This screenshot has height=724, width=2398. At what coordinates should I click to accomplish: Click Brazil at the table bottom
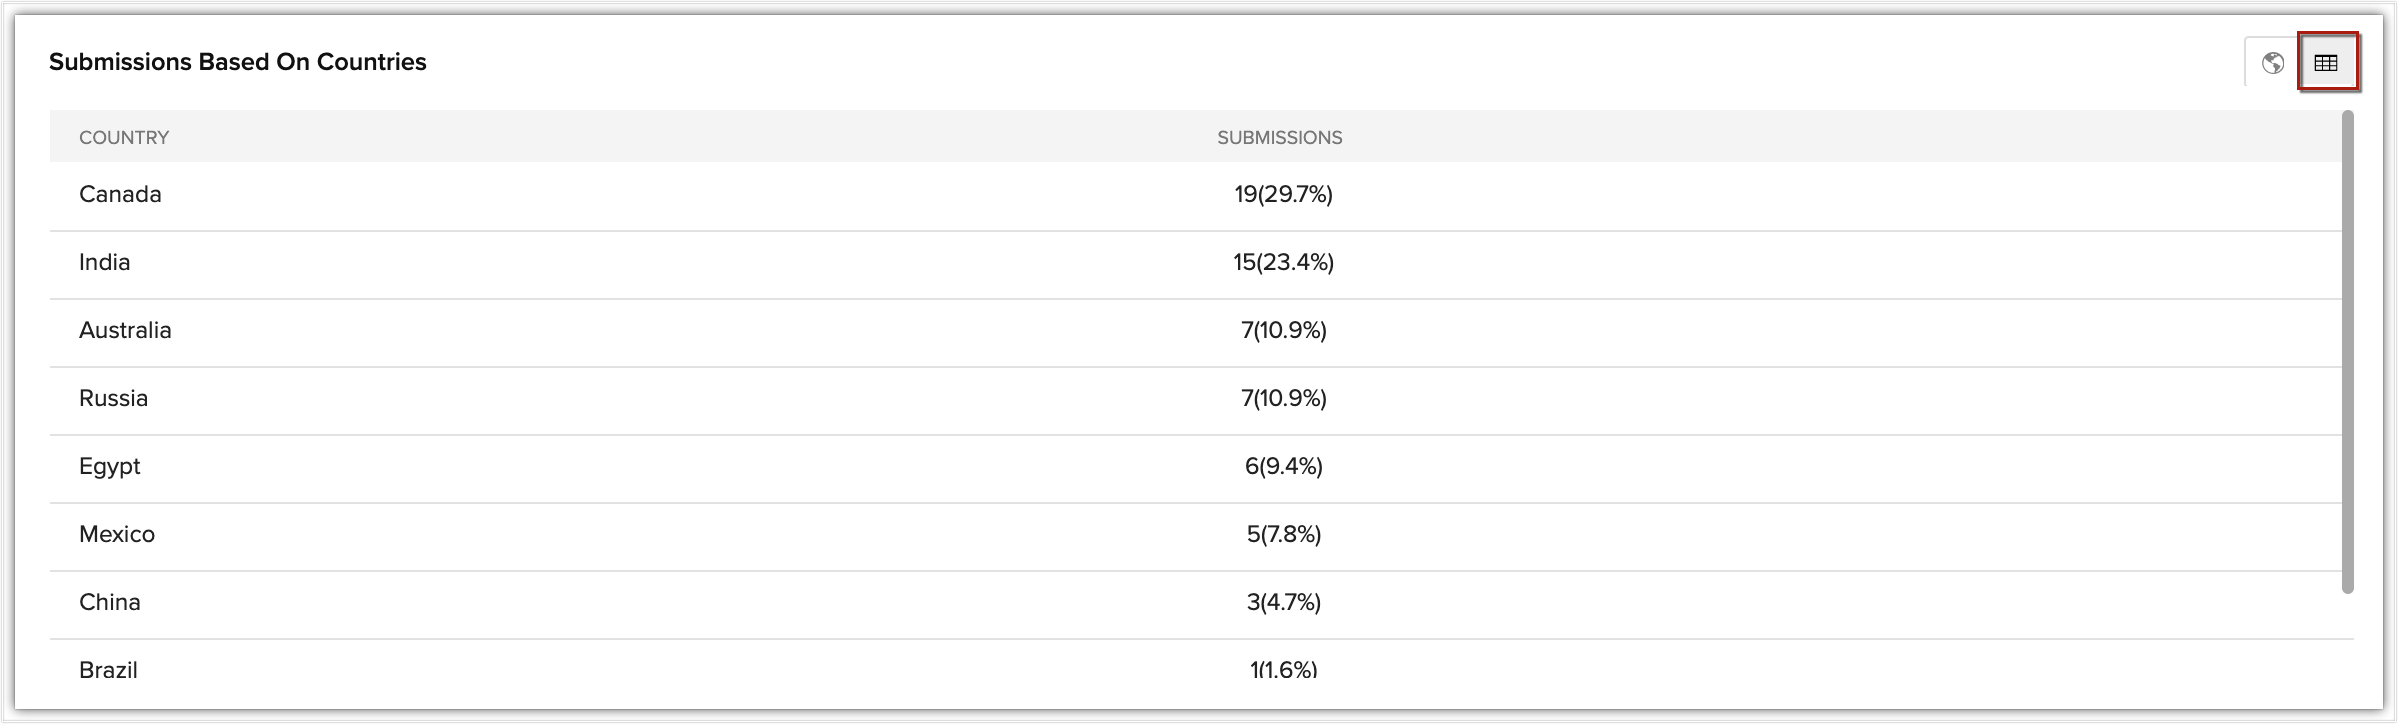[x=108, y=670]
